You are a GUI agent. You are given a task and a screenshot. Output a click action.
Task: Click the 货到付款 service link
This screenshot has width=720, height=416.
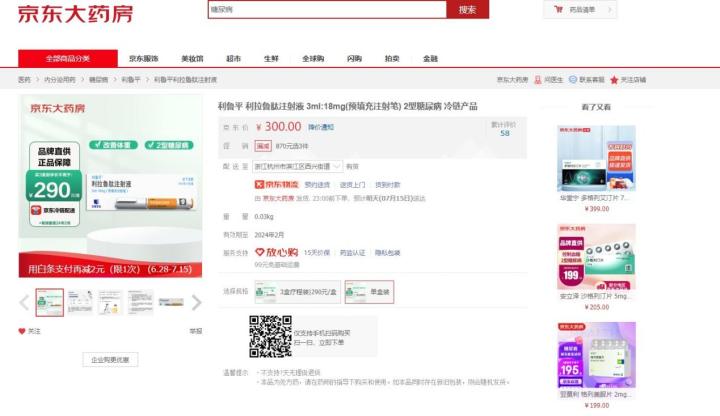(388, 185)
